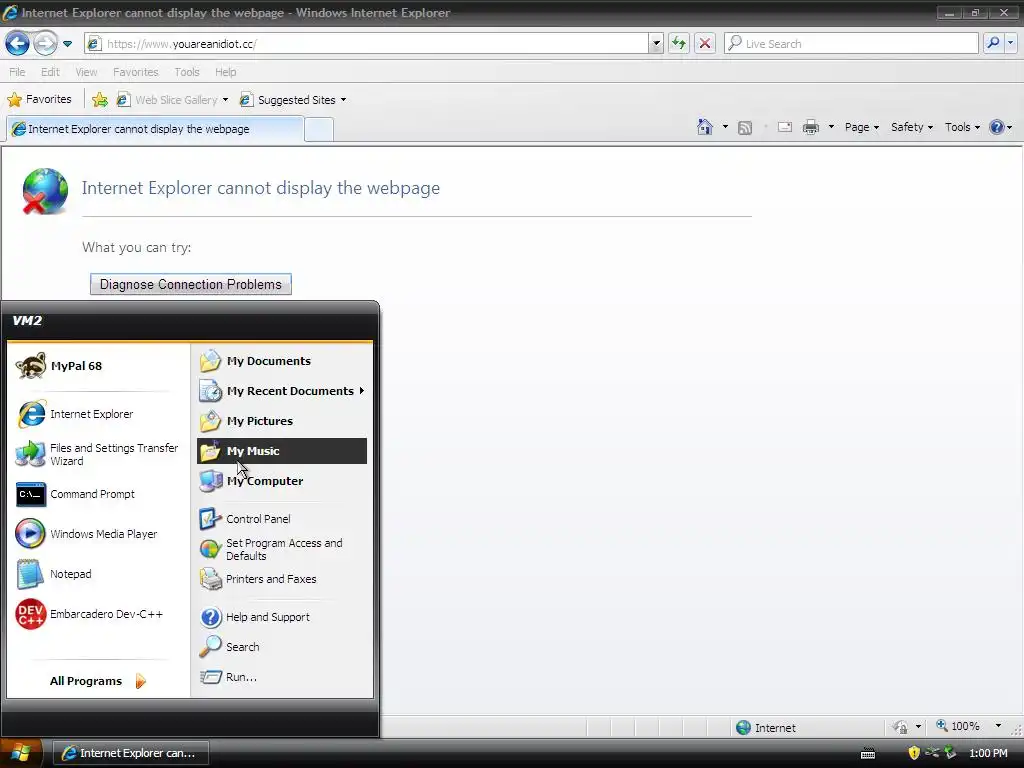This screenshot has height=768, width=1024.
Task: Click the Windows Start button
Action: click(x=21, y=753)
